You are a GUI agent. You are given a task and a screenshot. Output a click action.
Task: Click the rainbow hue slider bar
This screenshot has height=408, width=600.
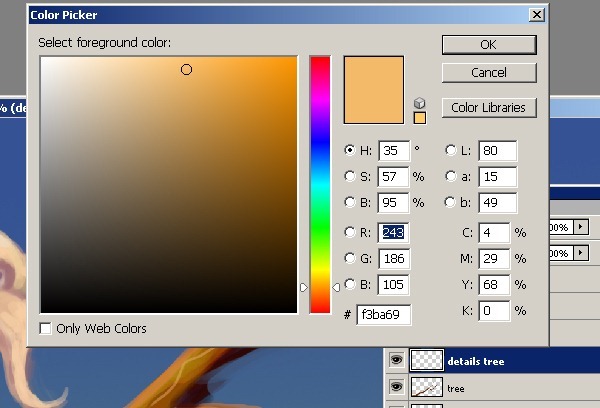click(x=320, y=180)
